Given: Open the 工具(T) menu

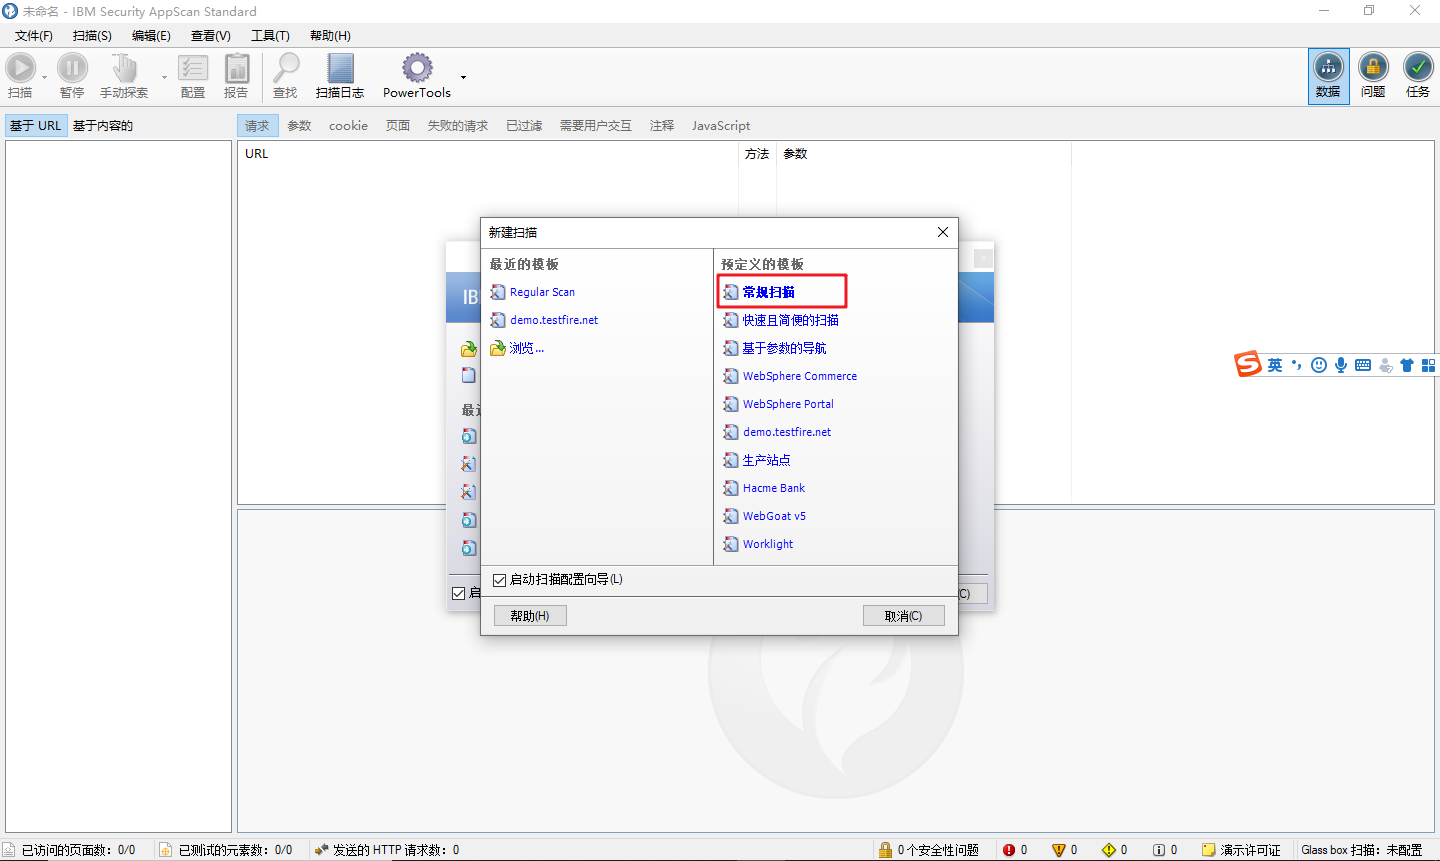Looking at the screenshot, I should click(270, 36).
